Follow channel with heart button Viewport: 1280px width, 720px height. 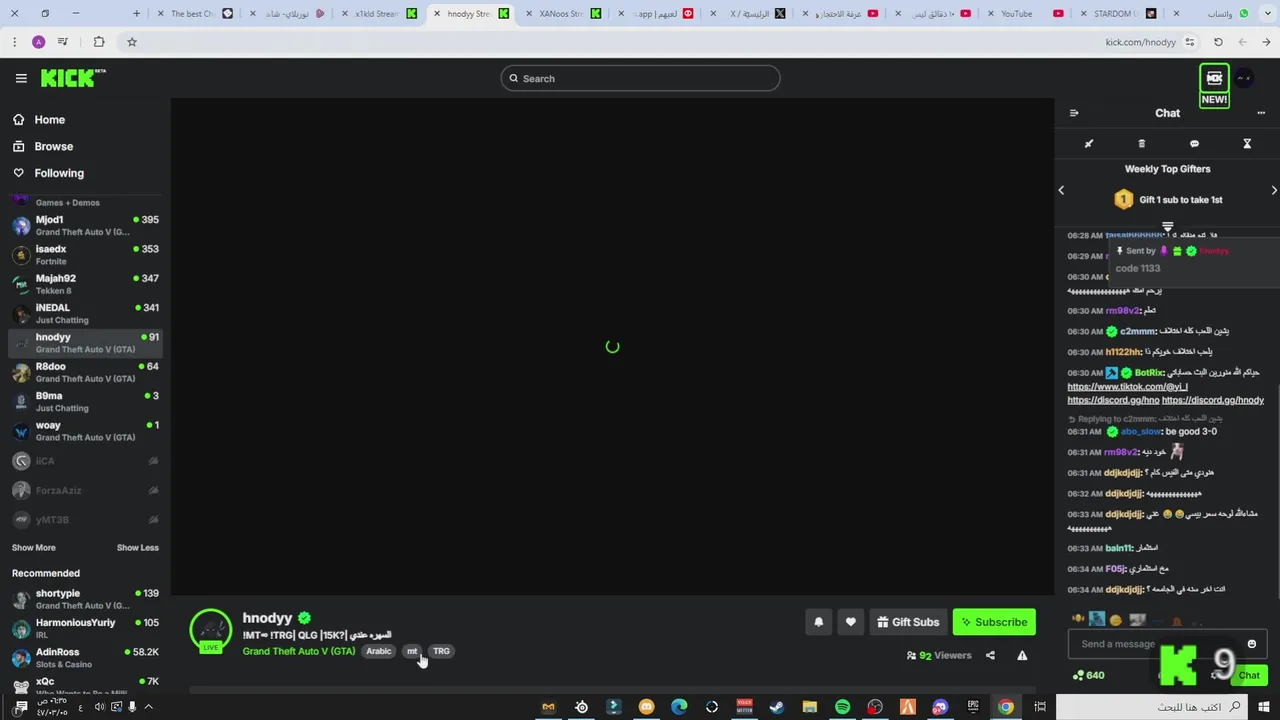coord(850,622)
